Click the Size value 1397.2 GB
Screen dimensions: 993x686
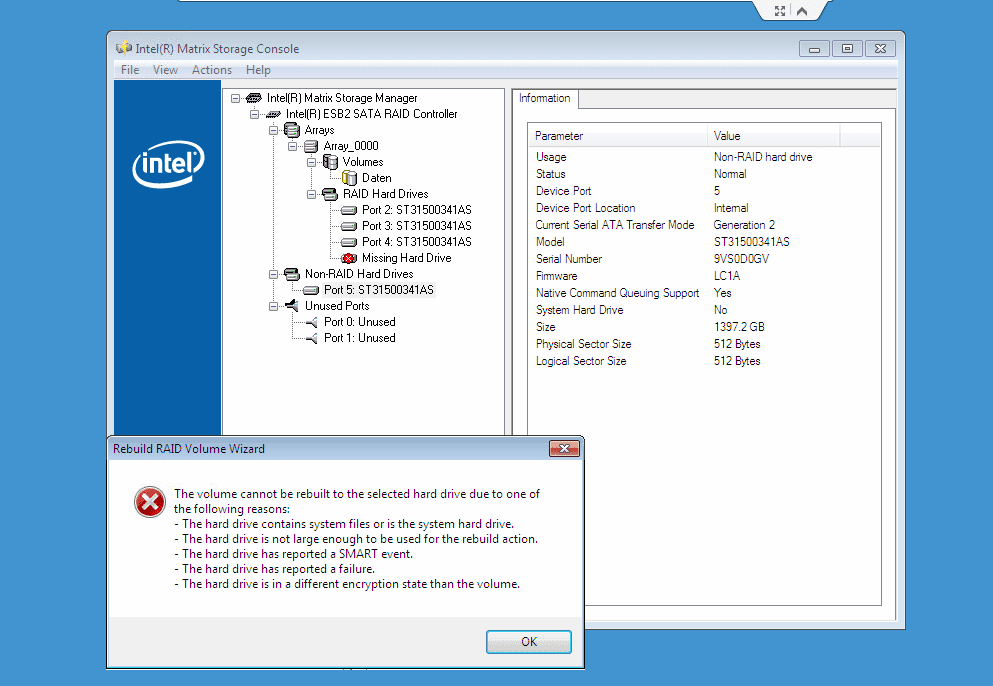tap(739, 327)
